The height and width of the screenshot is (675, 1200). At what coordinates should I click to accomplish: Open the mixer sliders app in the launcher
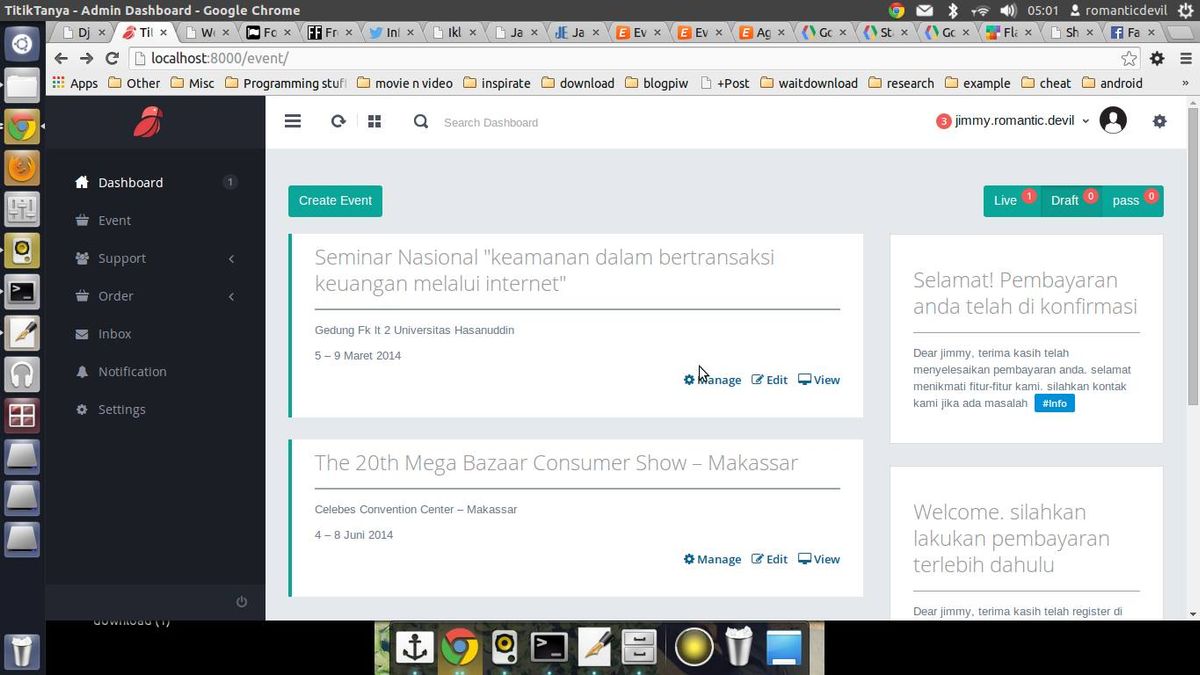pos(22,209)
